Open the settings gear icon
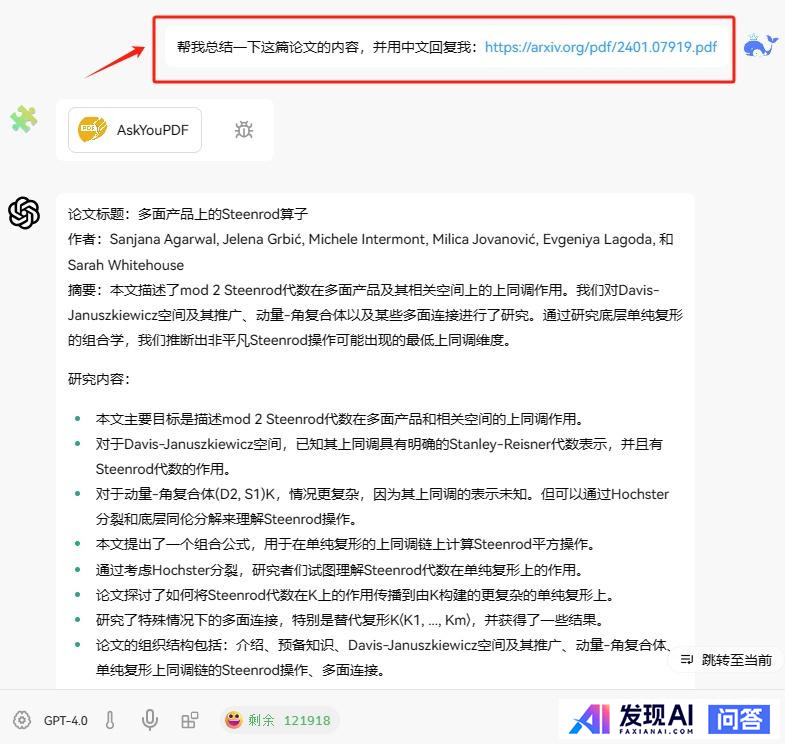785x744 pixels. point(21,720)
